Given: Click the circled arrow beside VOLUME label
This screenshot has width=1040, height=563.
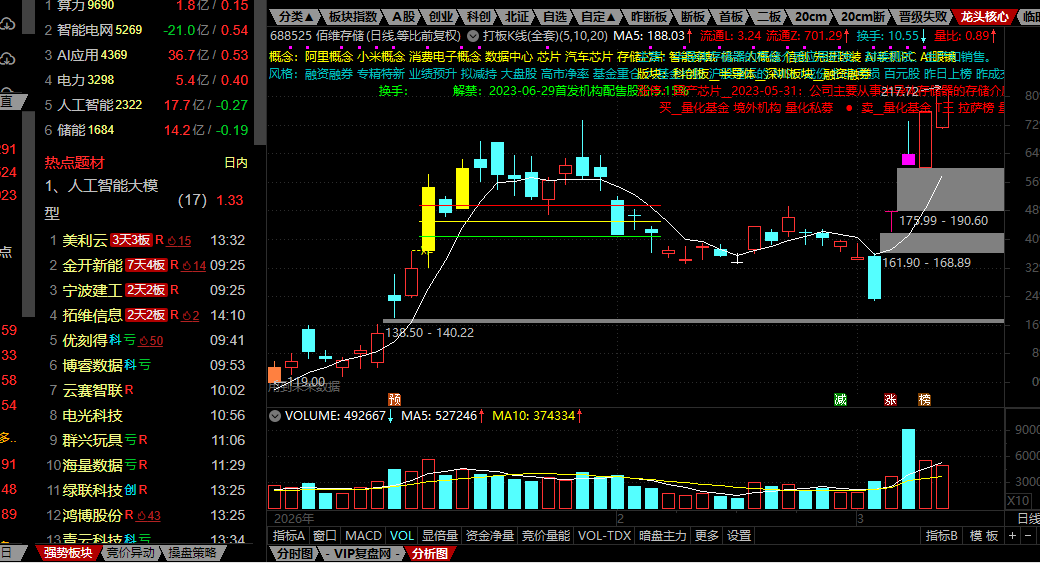Looking at the screenshot, I should pyautogui.click(x=276, y=415).
